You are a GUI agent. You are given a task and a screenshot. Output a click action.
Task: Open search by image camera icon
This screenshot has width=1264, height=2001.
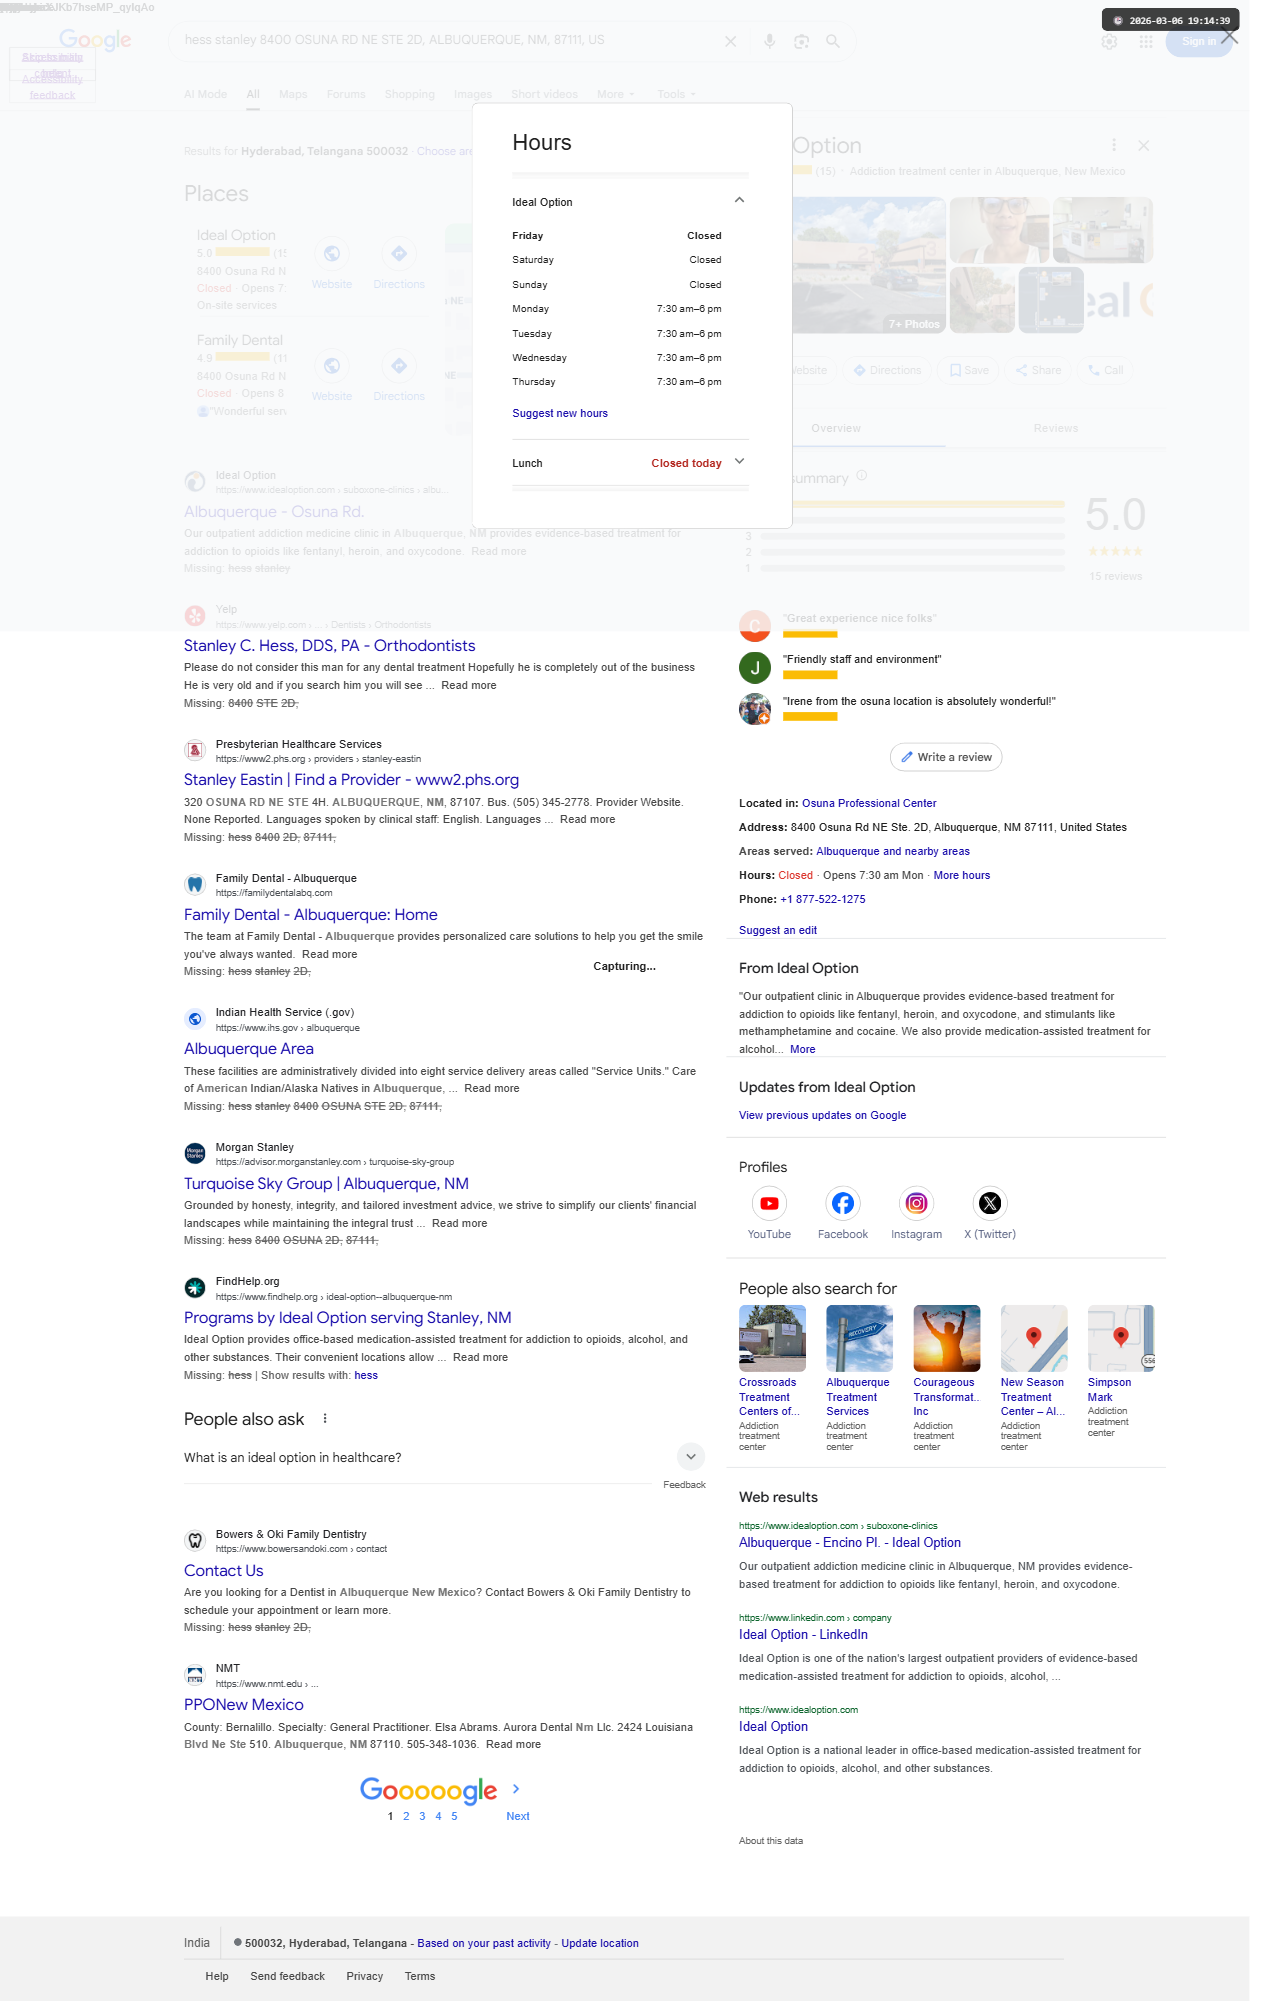pos(801,41)
